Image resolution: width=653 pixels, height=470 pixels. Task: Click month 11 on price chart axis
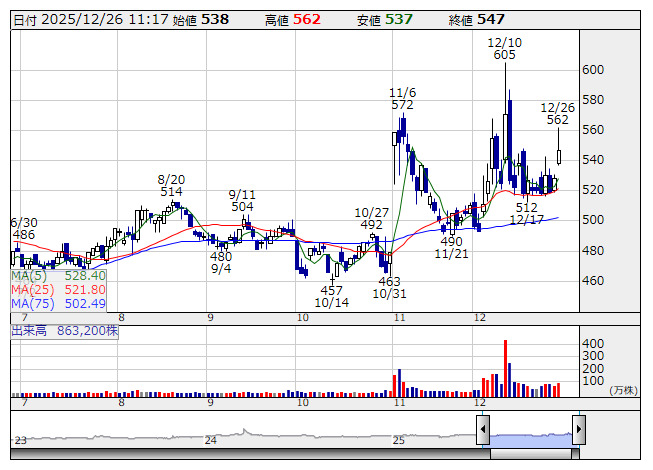pos(399,318)
